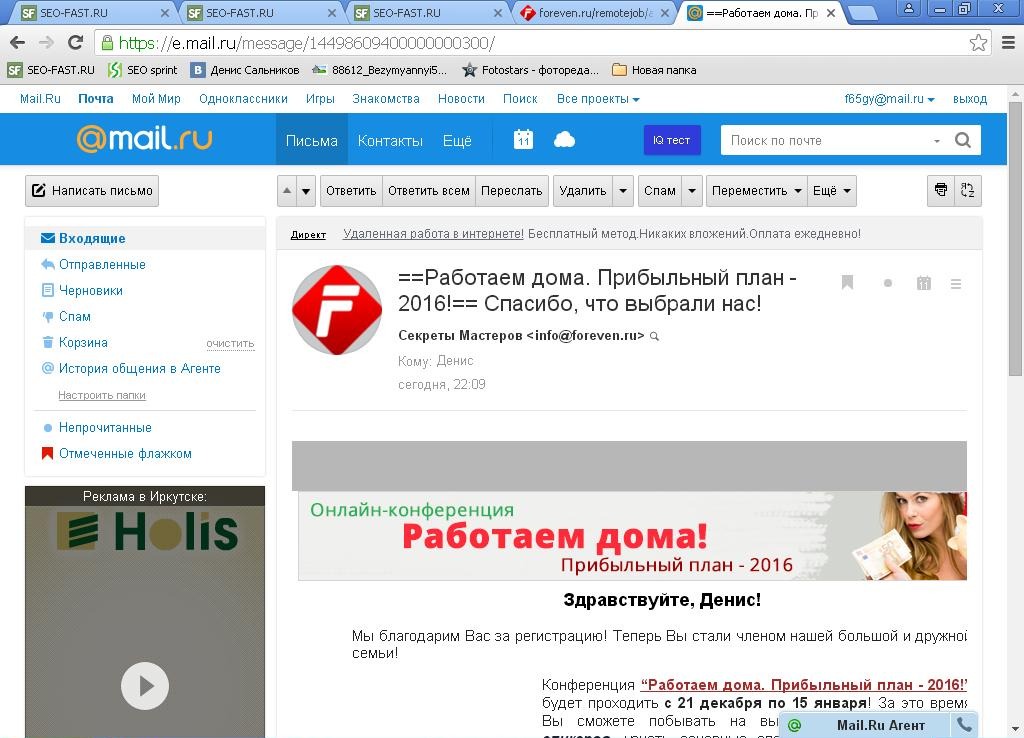The width and height of the screenshot is (1024, 738).
Task: Switch to the Контакты tab
Action: (x=390, y=140)
